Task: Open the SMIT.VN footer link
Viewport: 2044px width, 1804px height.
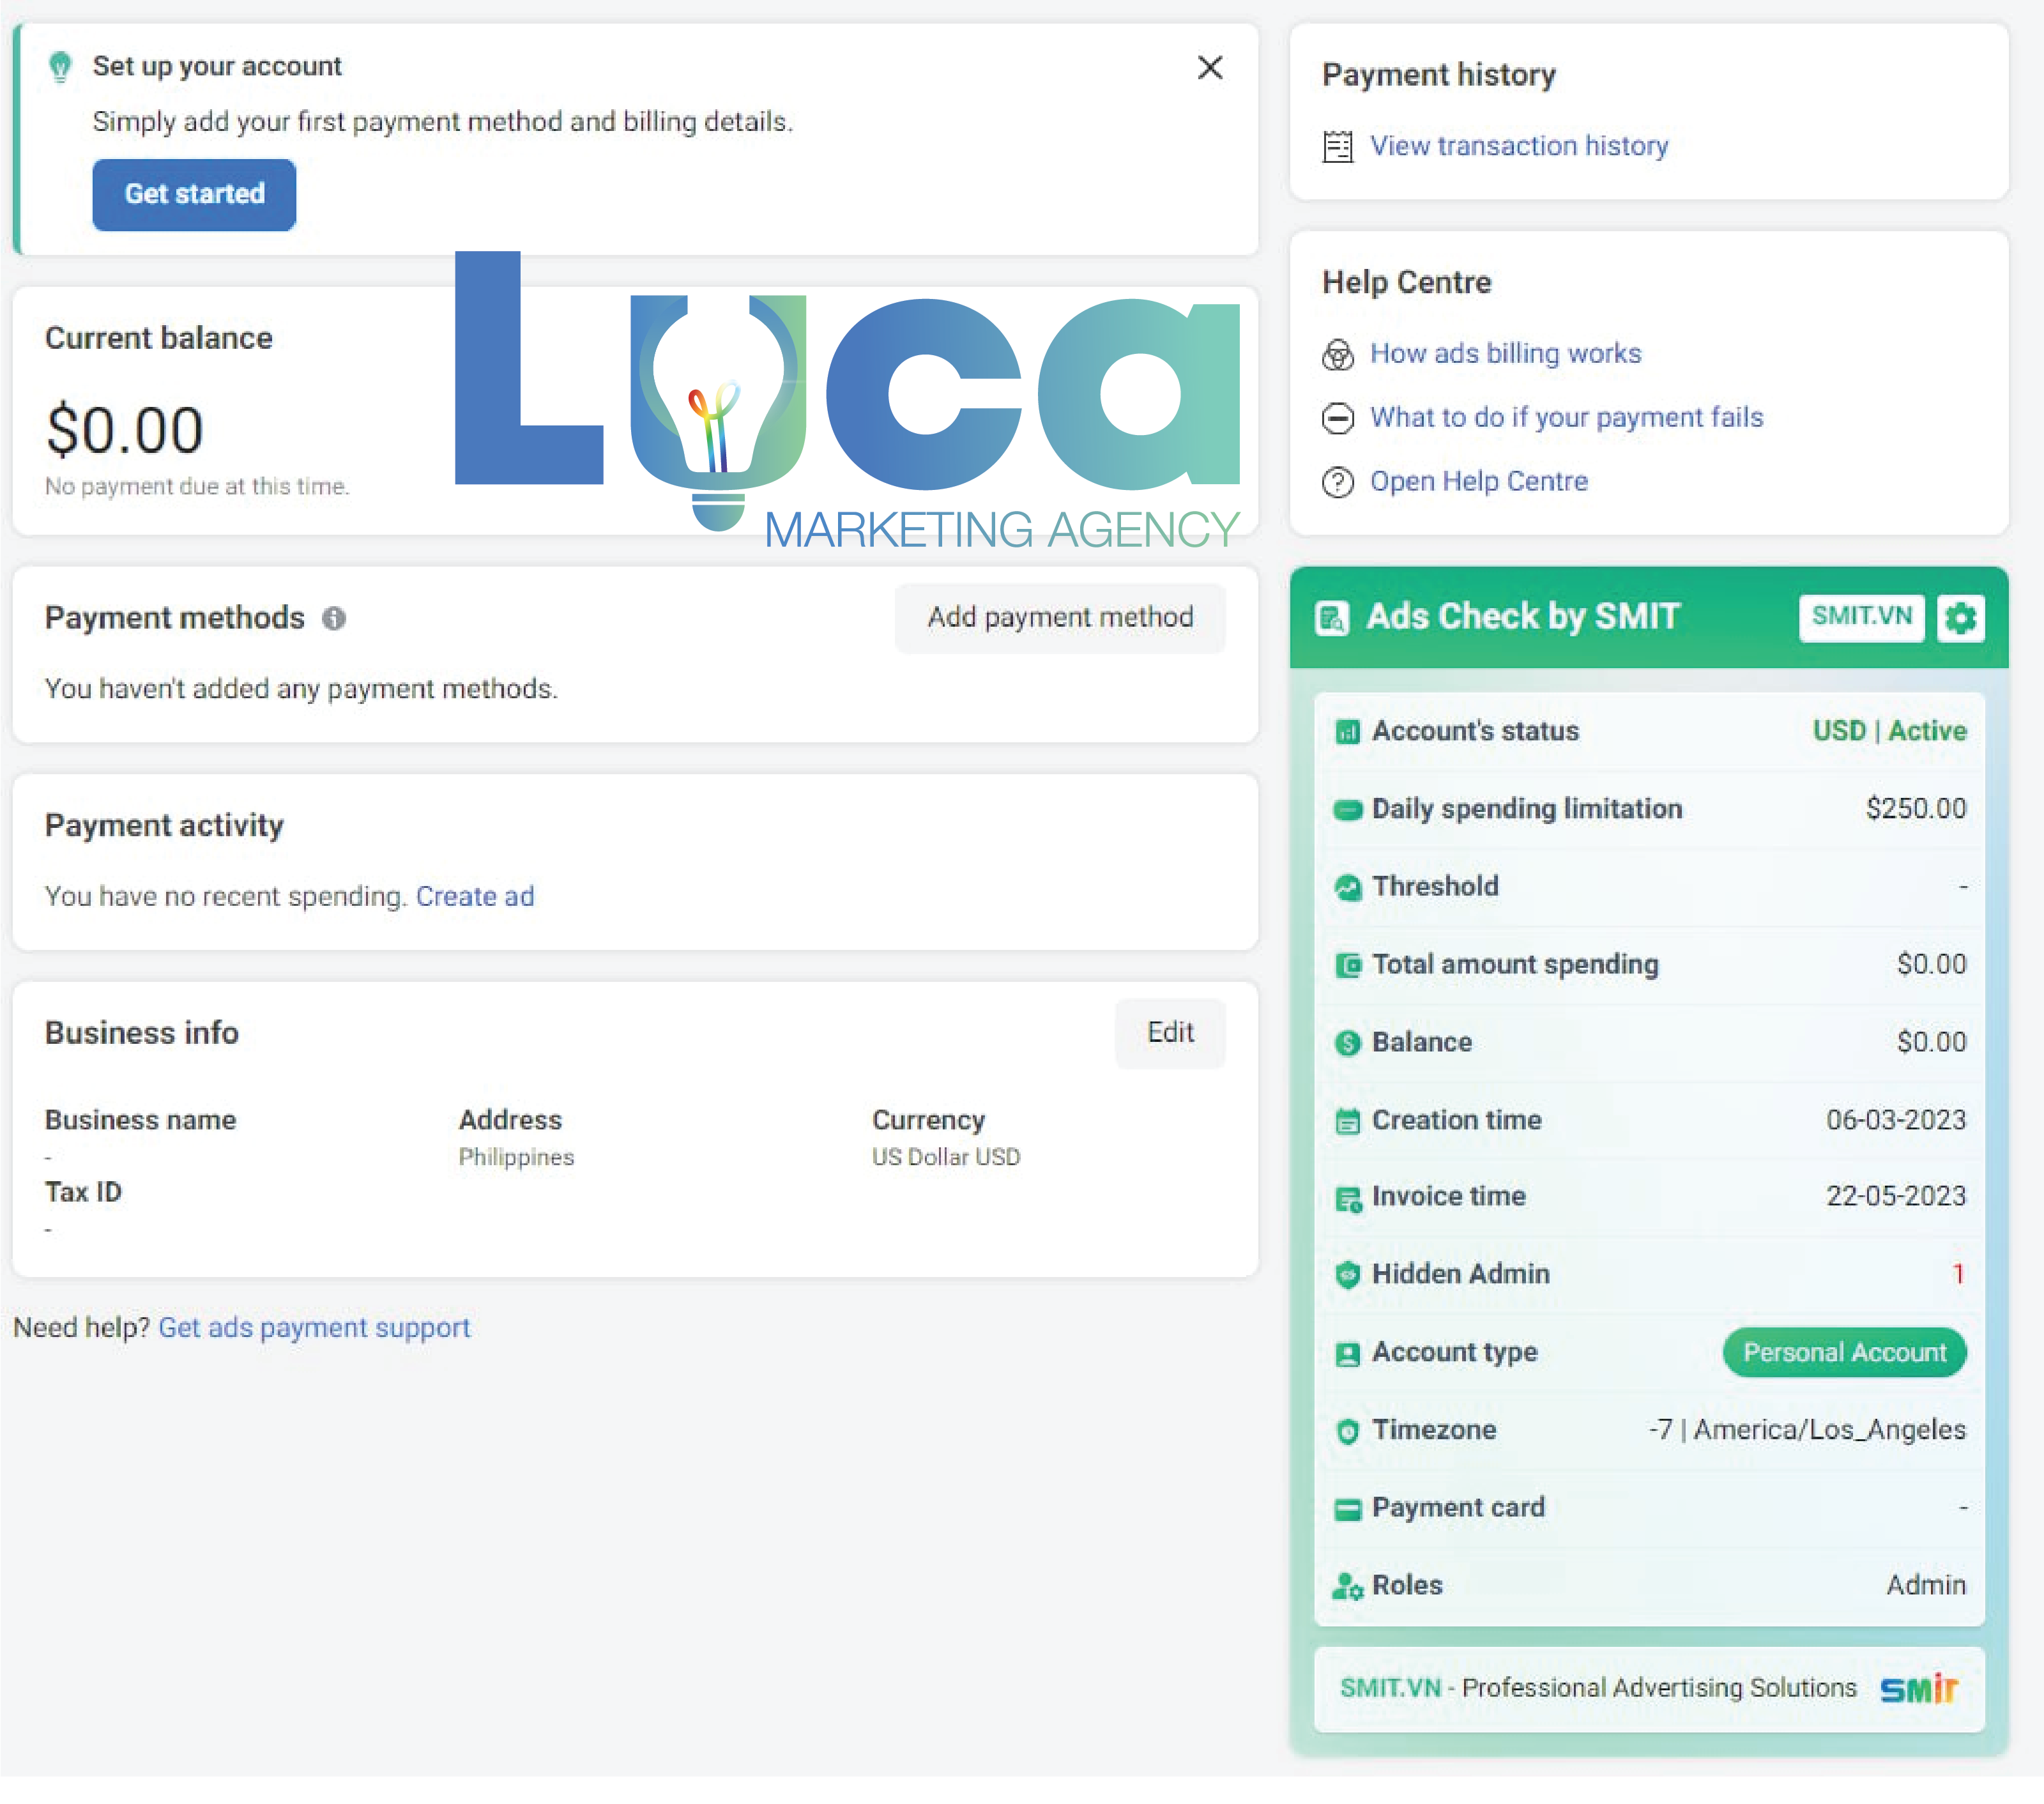Action: 1390,1688
